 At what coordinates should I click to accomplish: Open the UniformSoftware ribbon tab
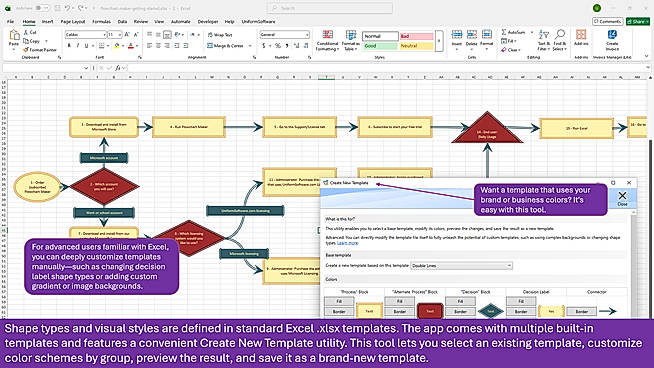258,21
